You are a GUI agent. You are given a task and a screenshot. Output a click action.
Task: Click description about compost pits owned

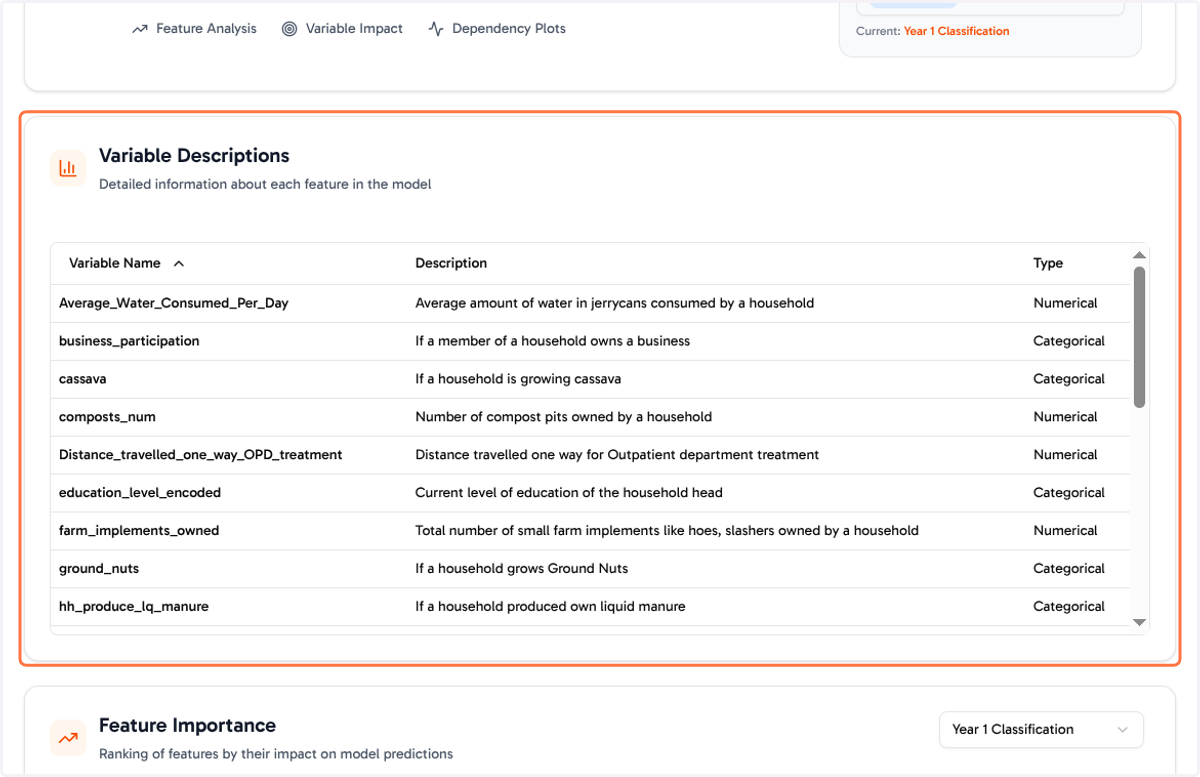563,417
